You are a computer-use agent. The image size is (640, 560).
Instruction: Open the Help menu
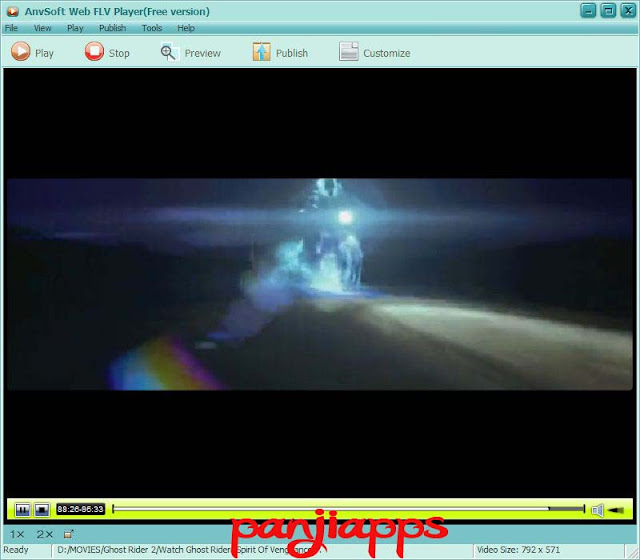186,28
